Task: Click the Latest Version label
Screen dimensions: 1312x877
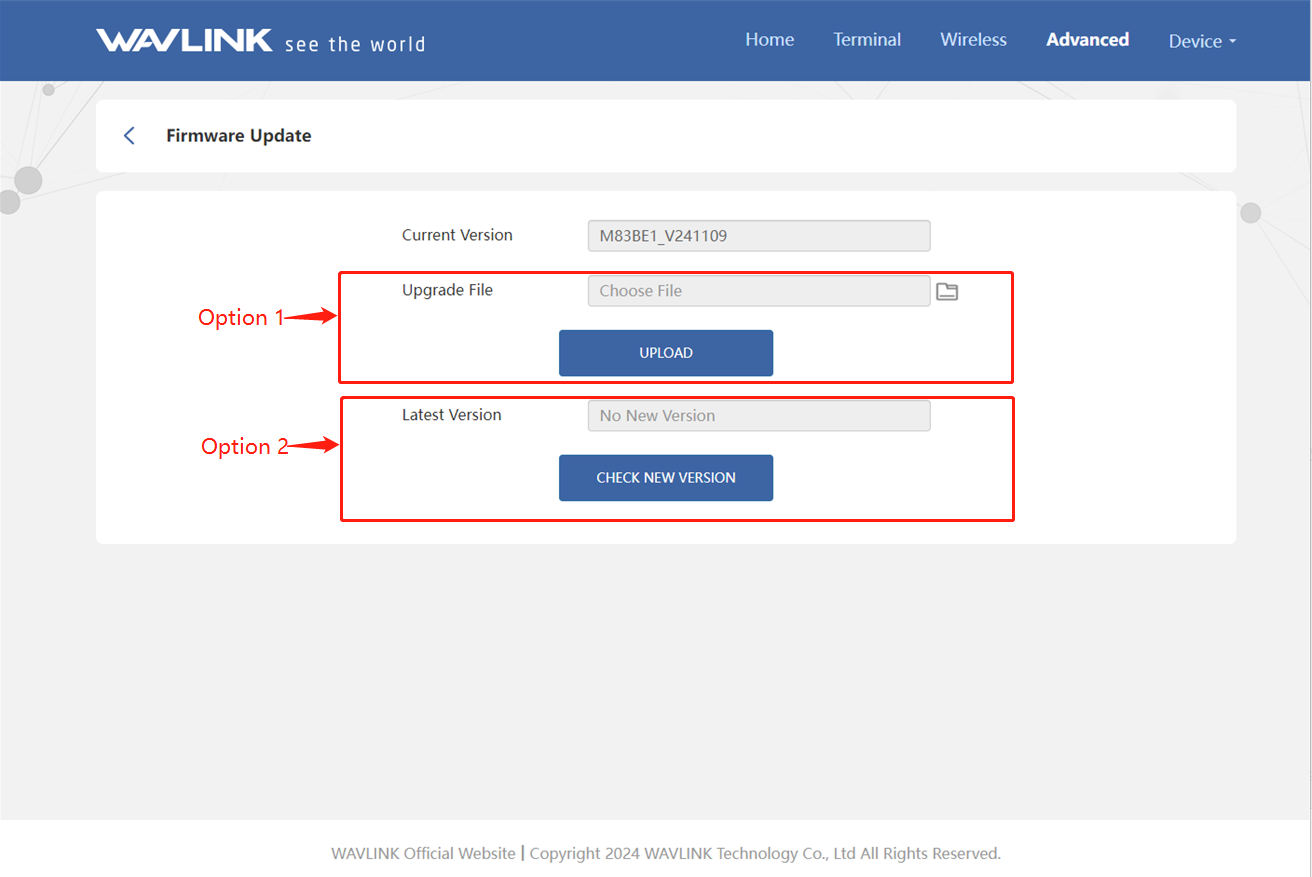Action: point(451,415)
